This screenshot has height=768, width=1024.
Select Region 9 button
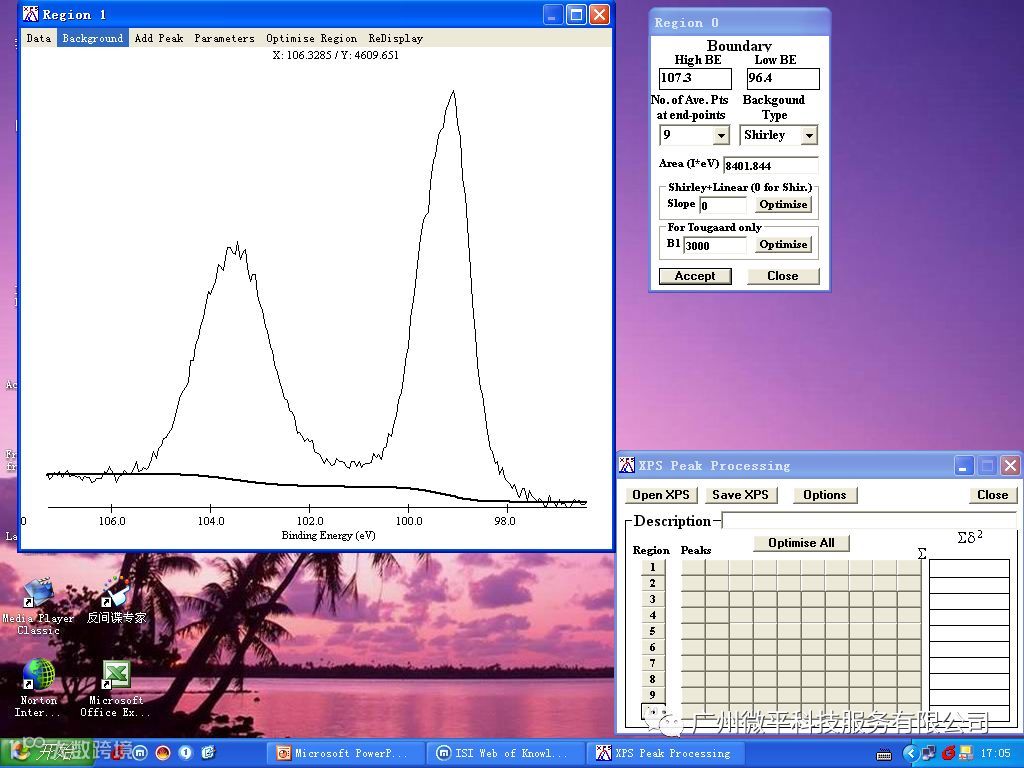(x=652, y=695)
